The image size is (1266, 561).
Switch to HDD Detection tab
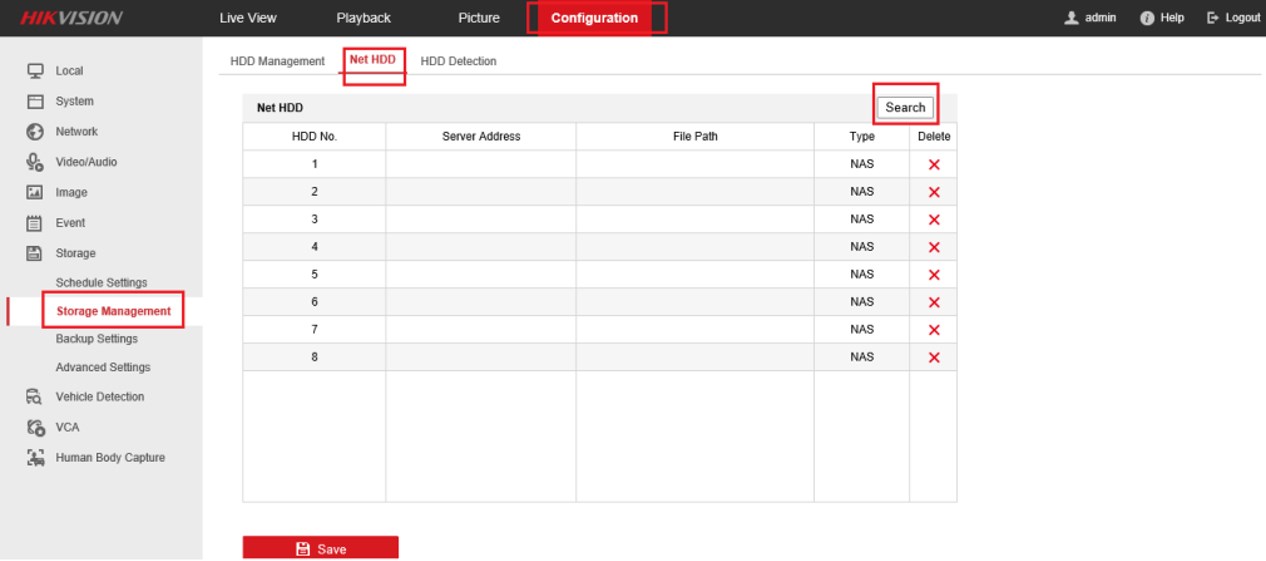click(458, 61)
